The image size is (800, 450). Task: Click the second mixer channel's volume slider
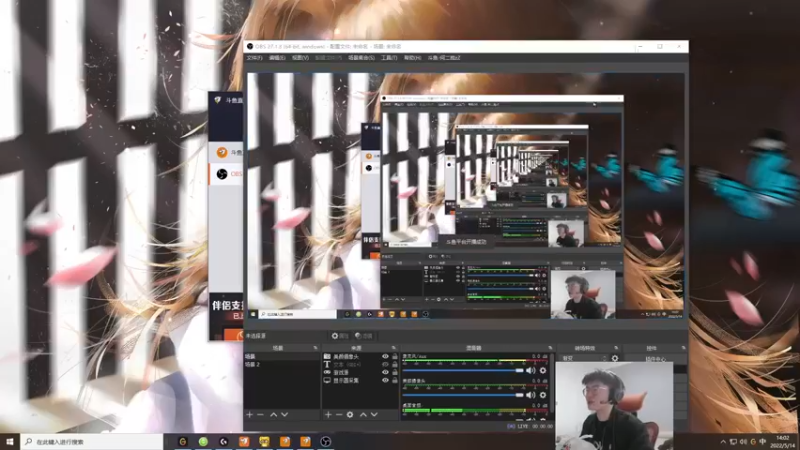[463, 395]
